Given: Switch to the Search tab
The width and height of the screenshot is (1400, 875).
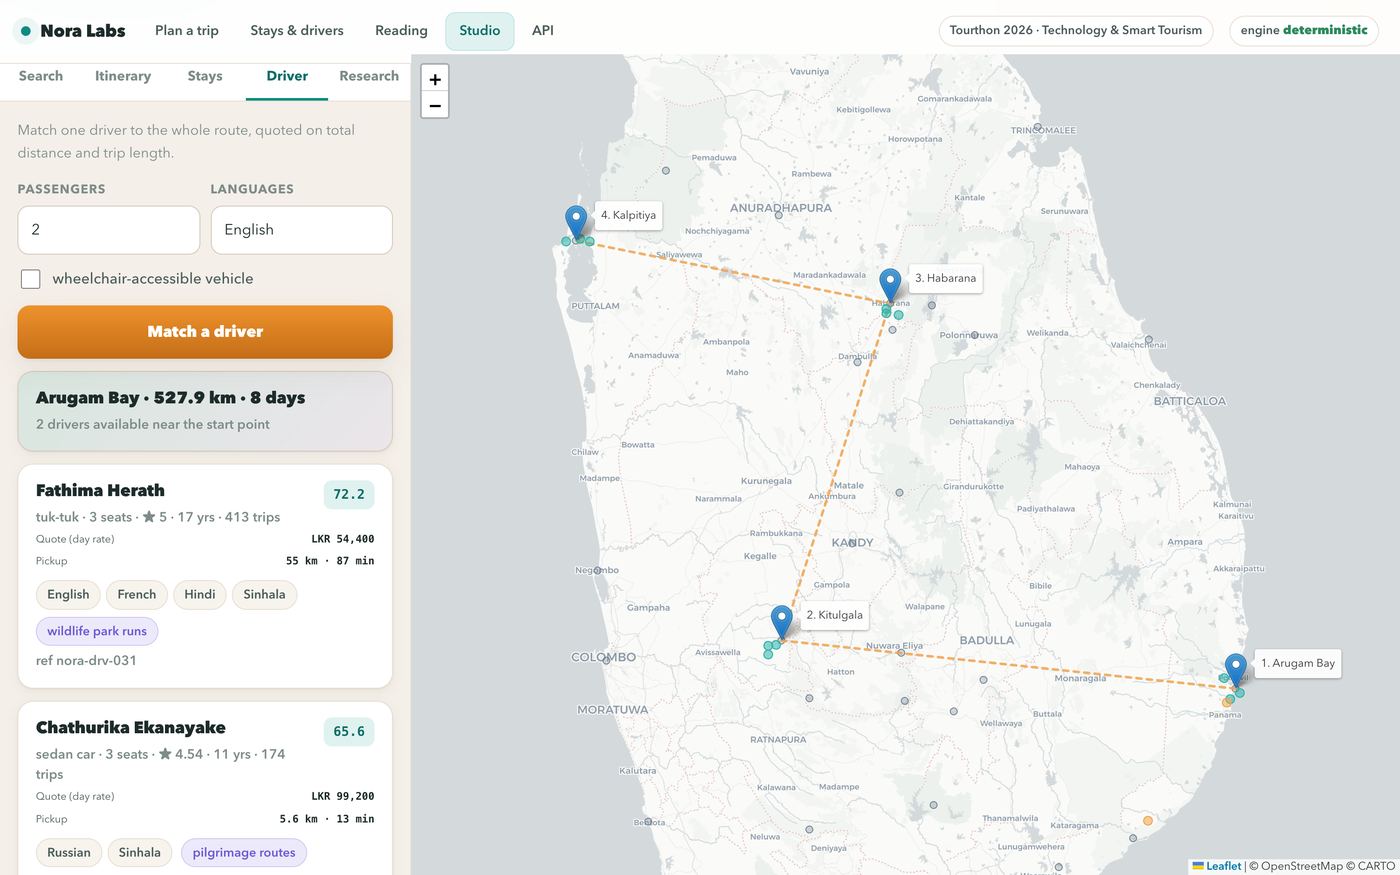Looking at the screenshot, I should [x=41, y=76].
